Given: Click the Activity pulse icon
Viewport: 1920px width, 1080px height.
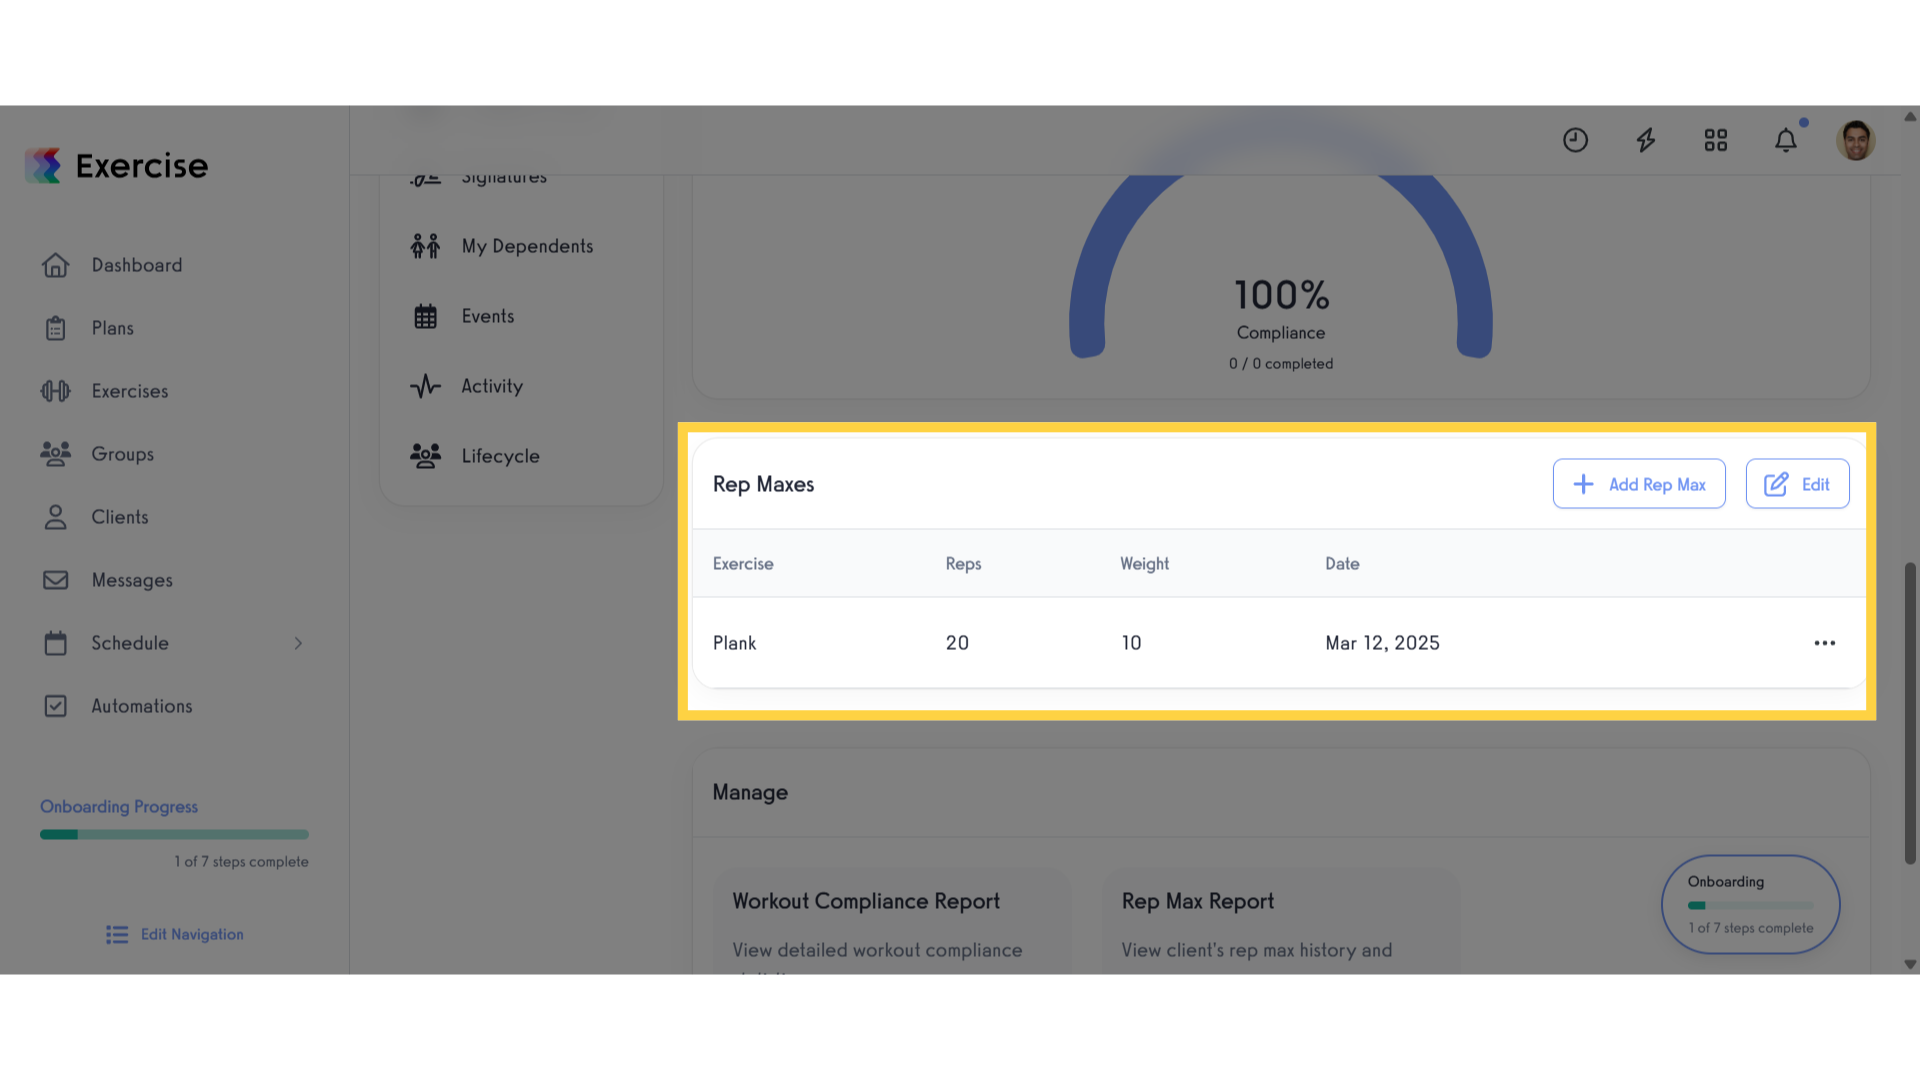Looking at the screenshot, I should click(425, 386).
